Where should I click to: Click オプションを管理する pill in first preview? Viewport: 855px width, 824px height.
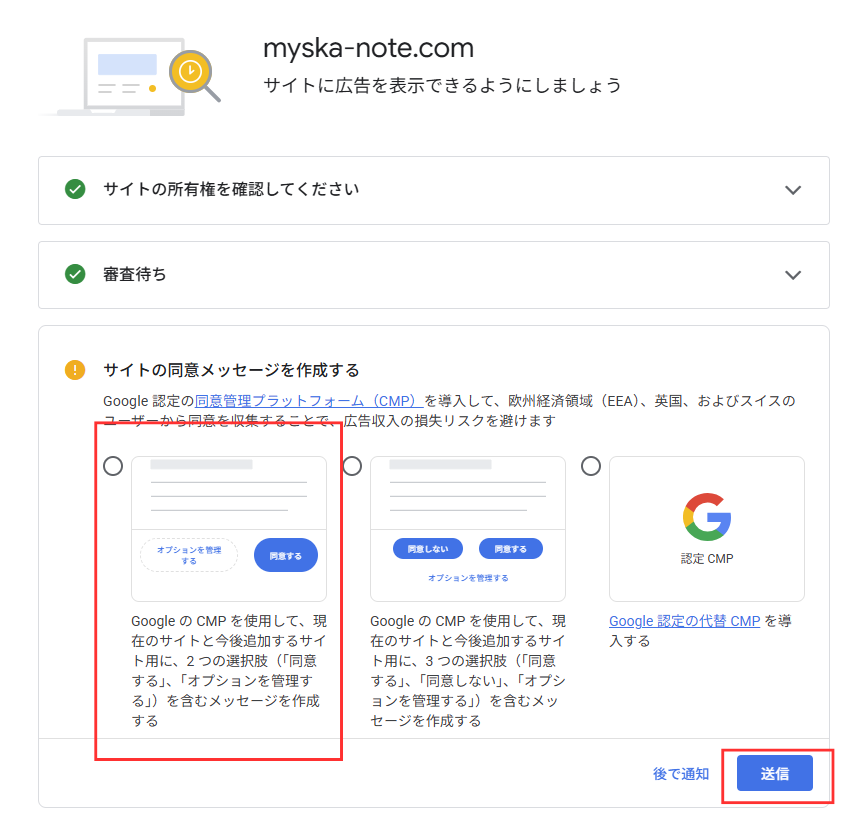pos(187,555)
